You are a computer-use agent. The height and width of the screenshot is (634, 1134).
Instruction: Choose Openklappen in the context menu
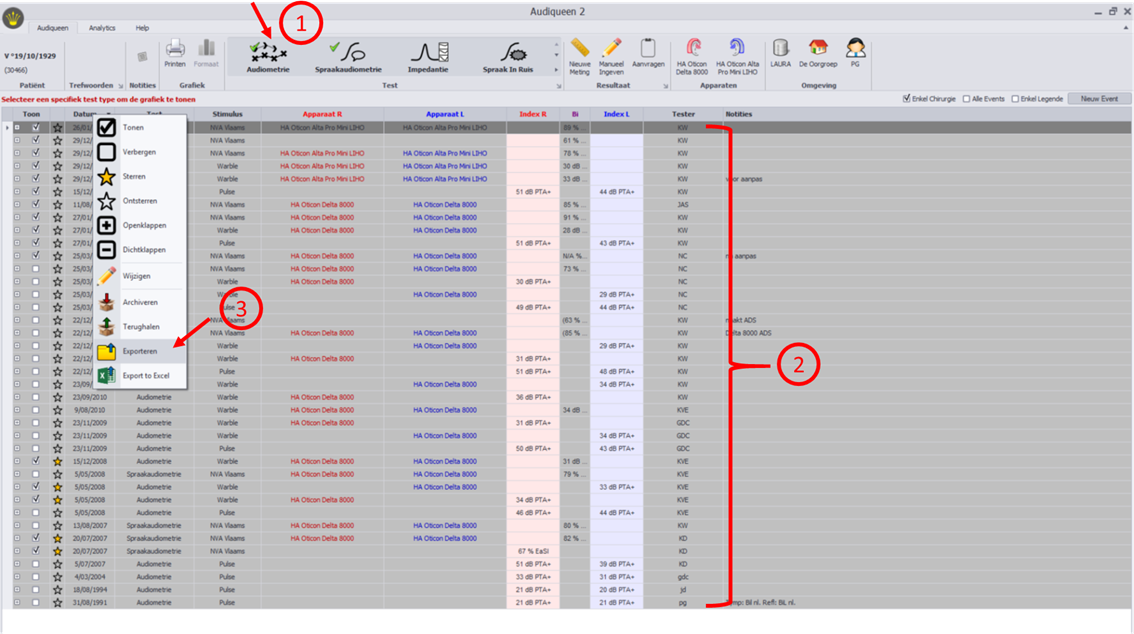[x=140, y=226]
